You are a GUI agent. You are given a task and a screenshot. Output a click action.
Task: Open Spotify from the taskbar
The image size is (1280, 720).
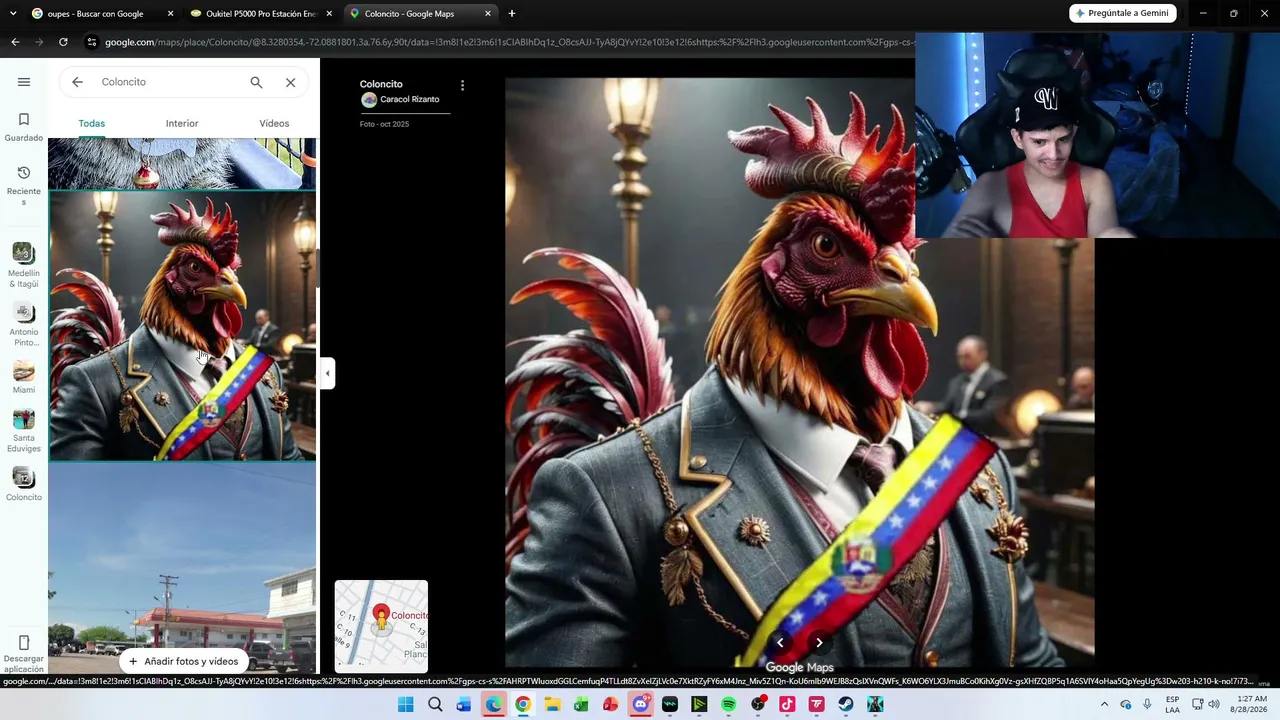pyautogui.click(x=728, y=704)
